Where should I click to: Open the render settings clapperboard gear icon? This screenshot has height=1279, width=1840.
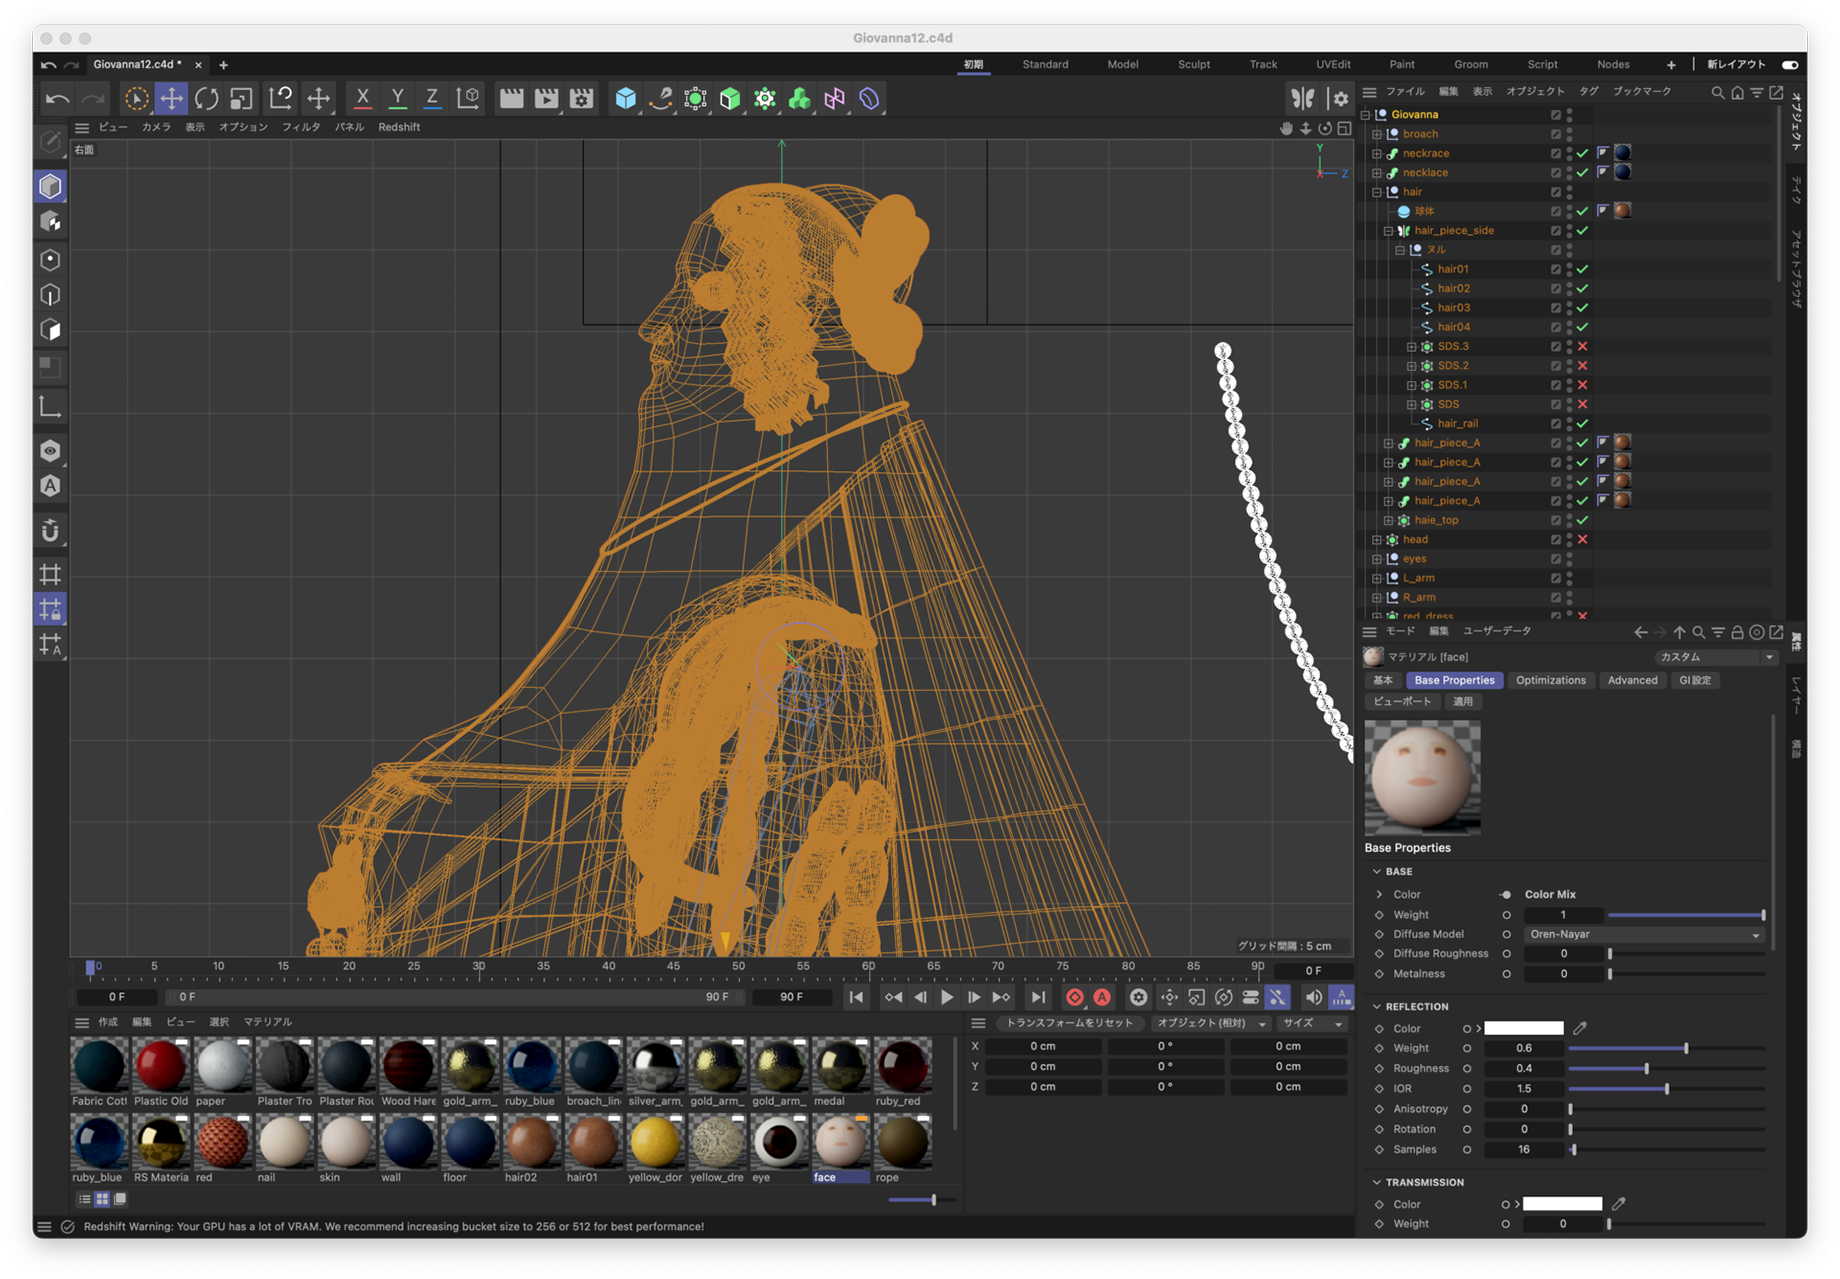[x=581, y=98]
